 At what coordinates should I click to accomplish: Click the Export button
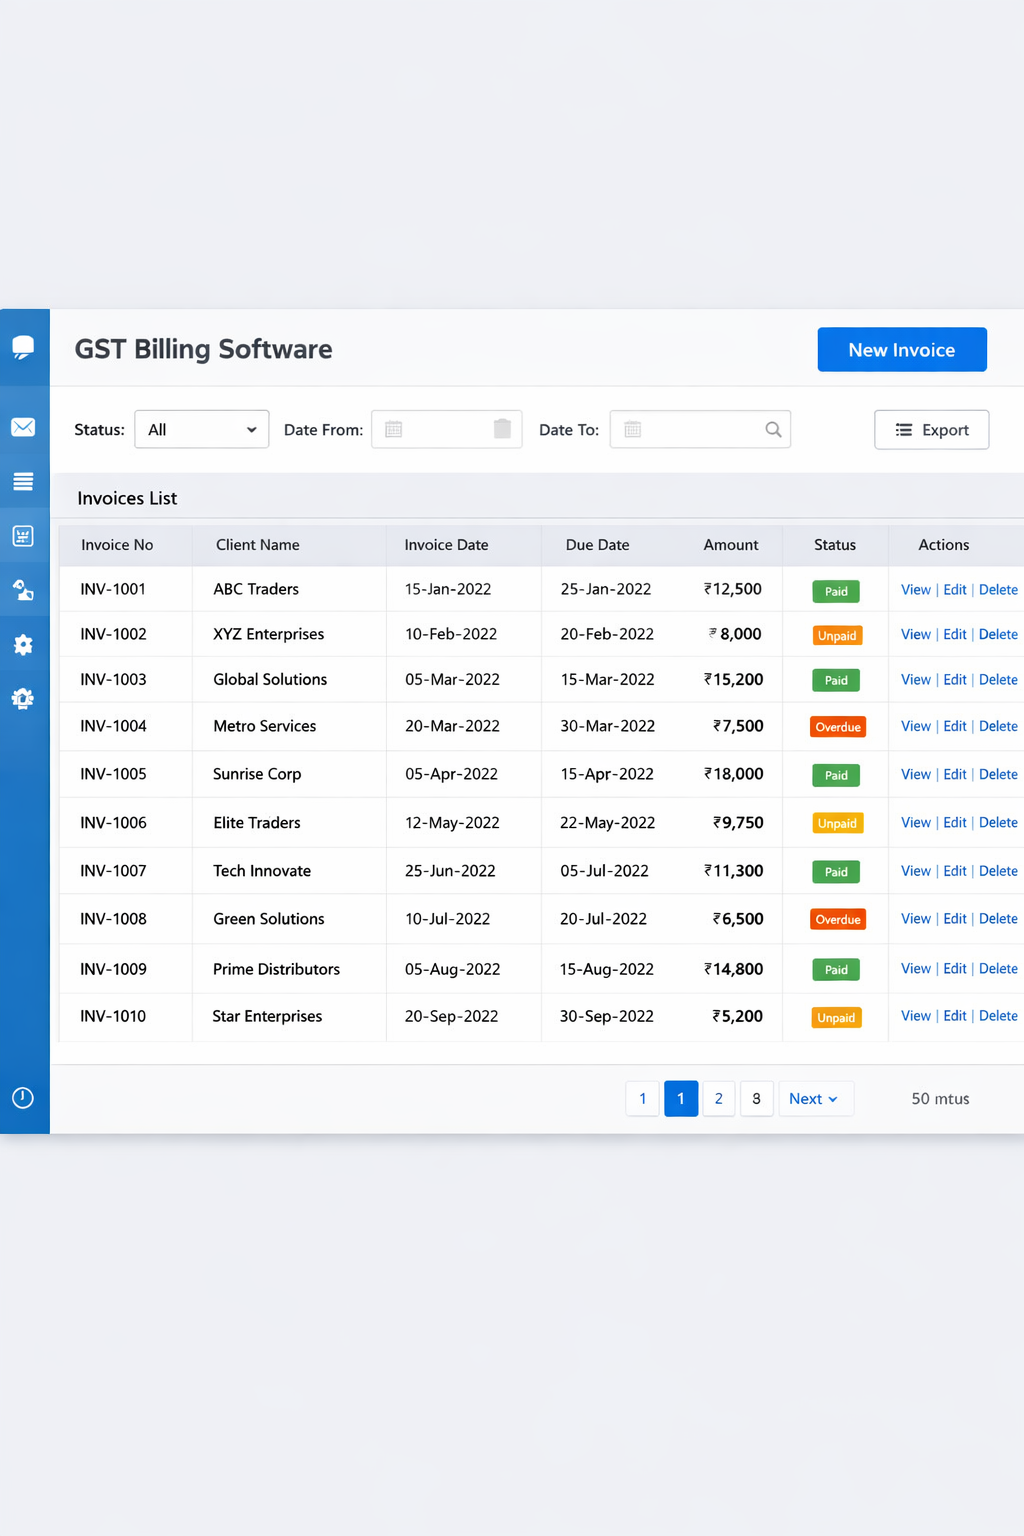coord(931,429)
